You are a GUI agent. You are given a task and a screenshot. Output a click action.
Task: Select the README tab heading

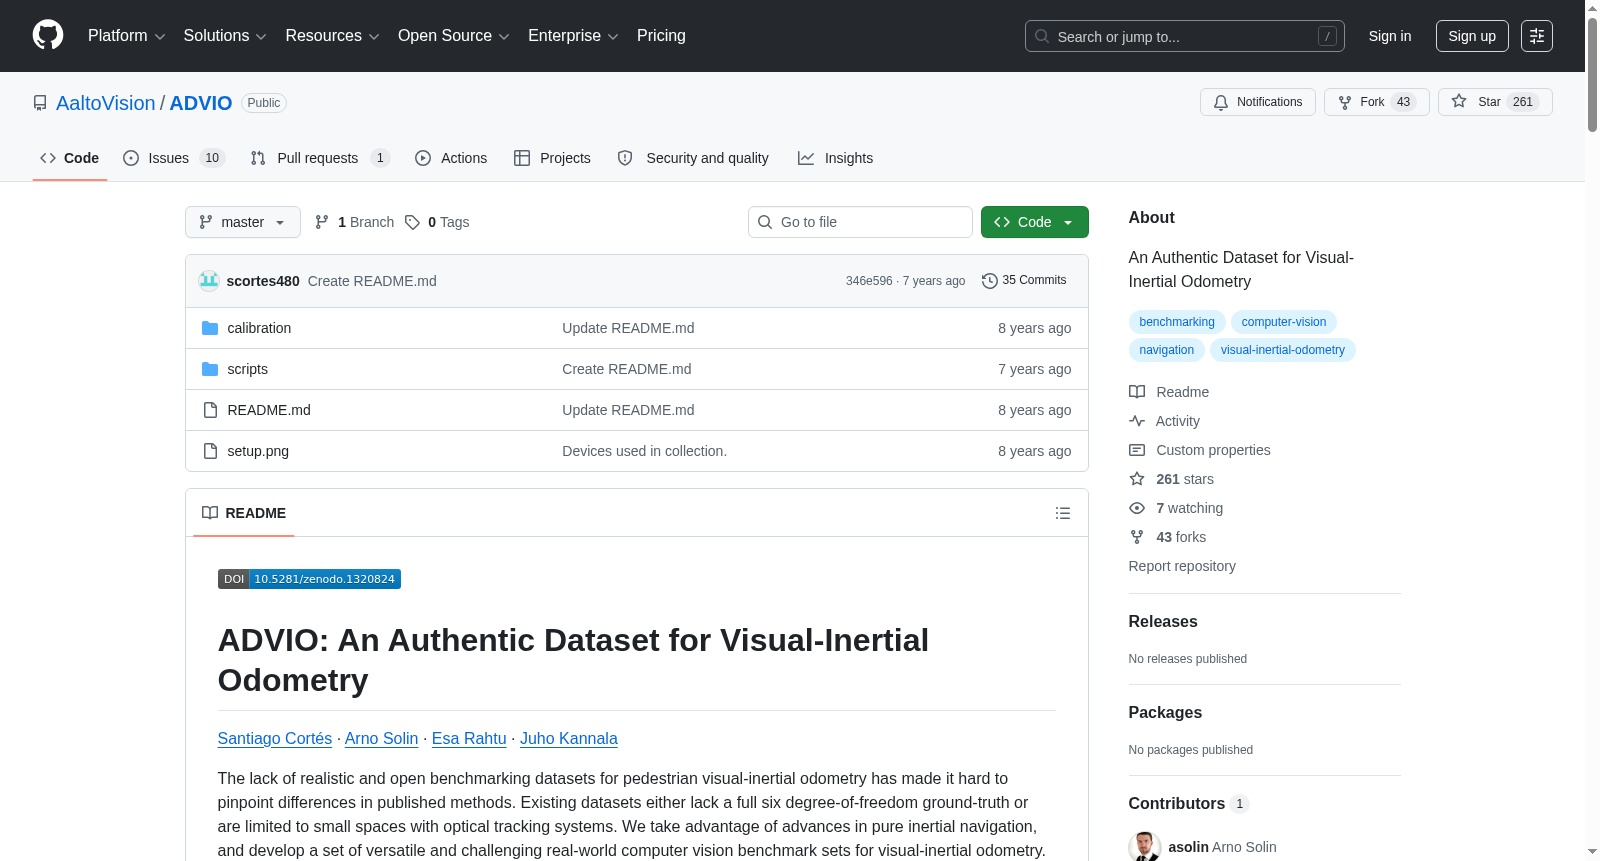pyautogui.click(x=244, y=513)
